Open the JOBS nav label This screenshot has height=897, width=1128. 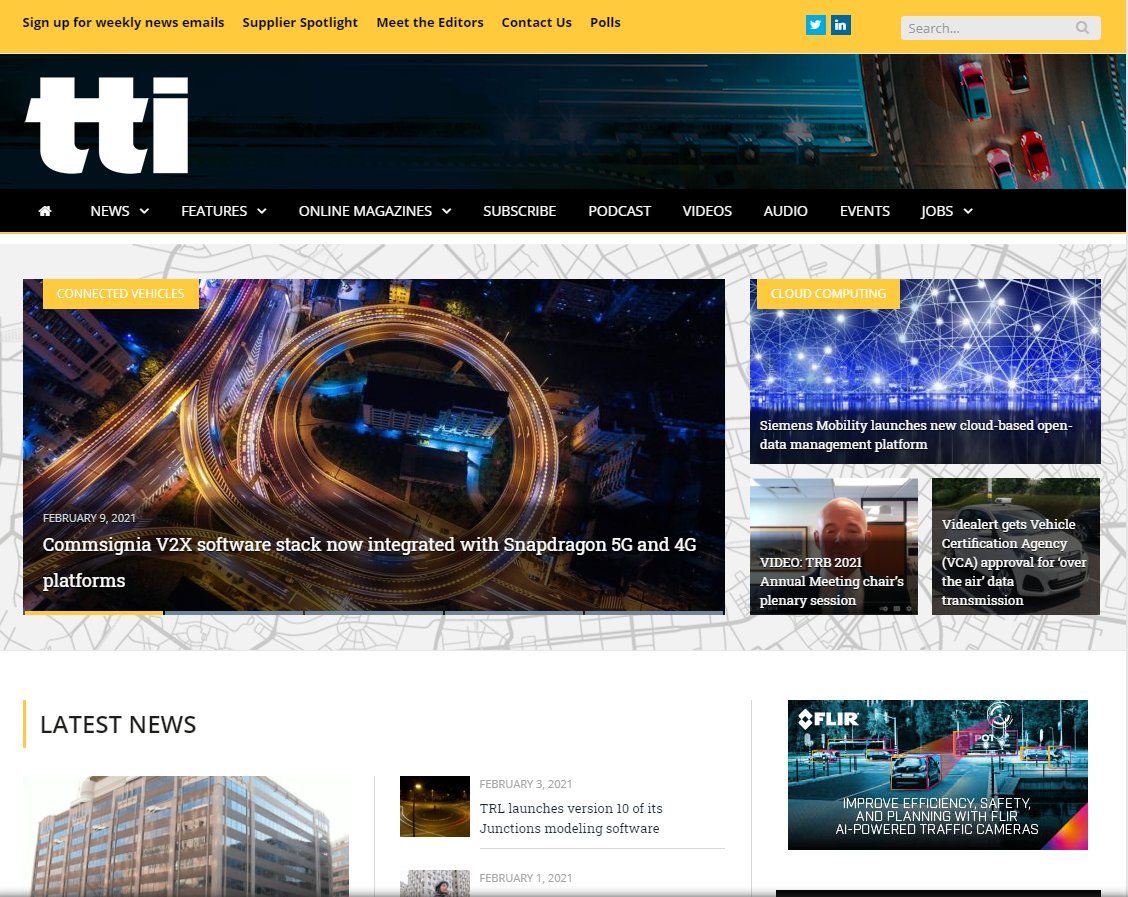(x=937, y=211)
